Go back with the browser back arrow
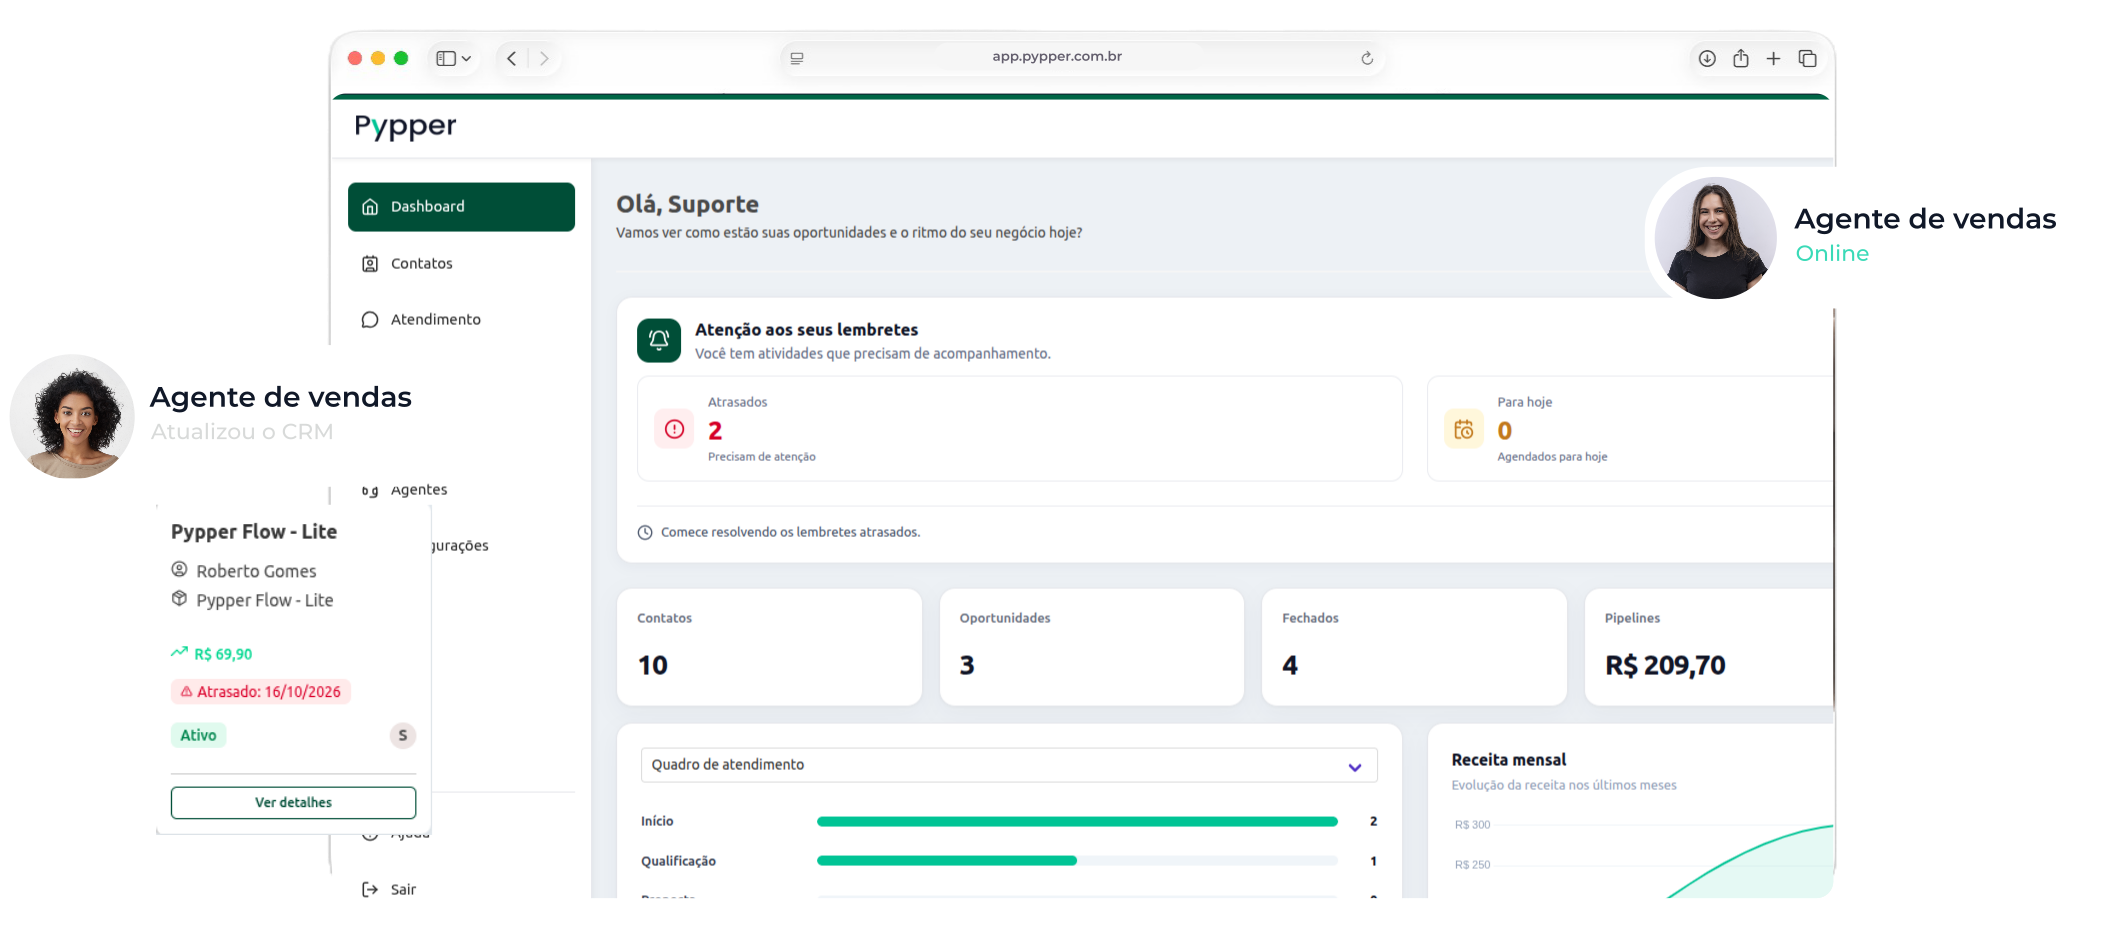 click(x=512, y=59)
